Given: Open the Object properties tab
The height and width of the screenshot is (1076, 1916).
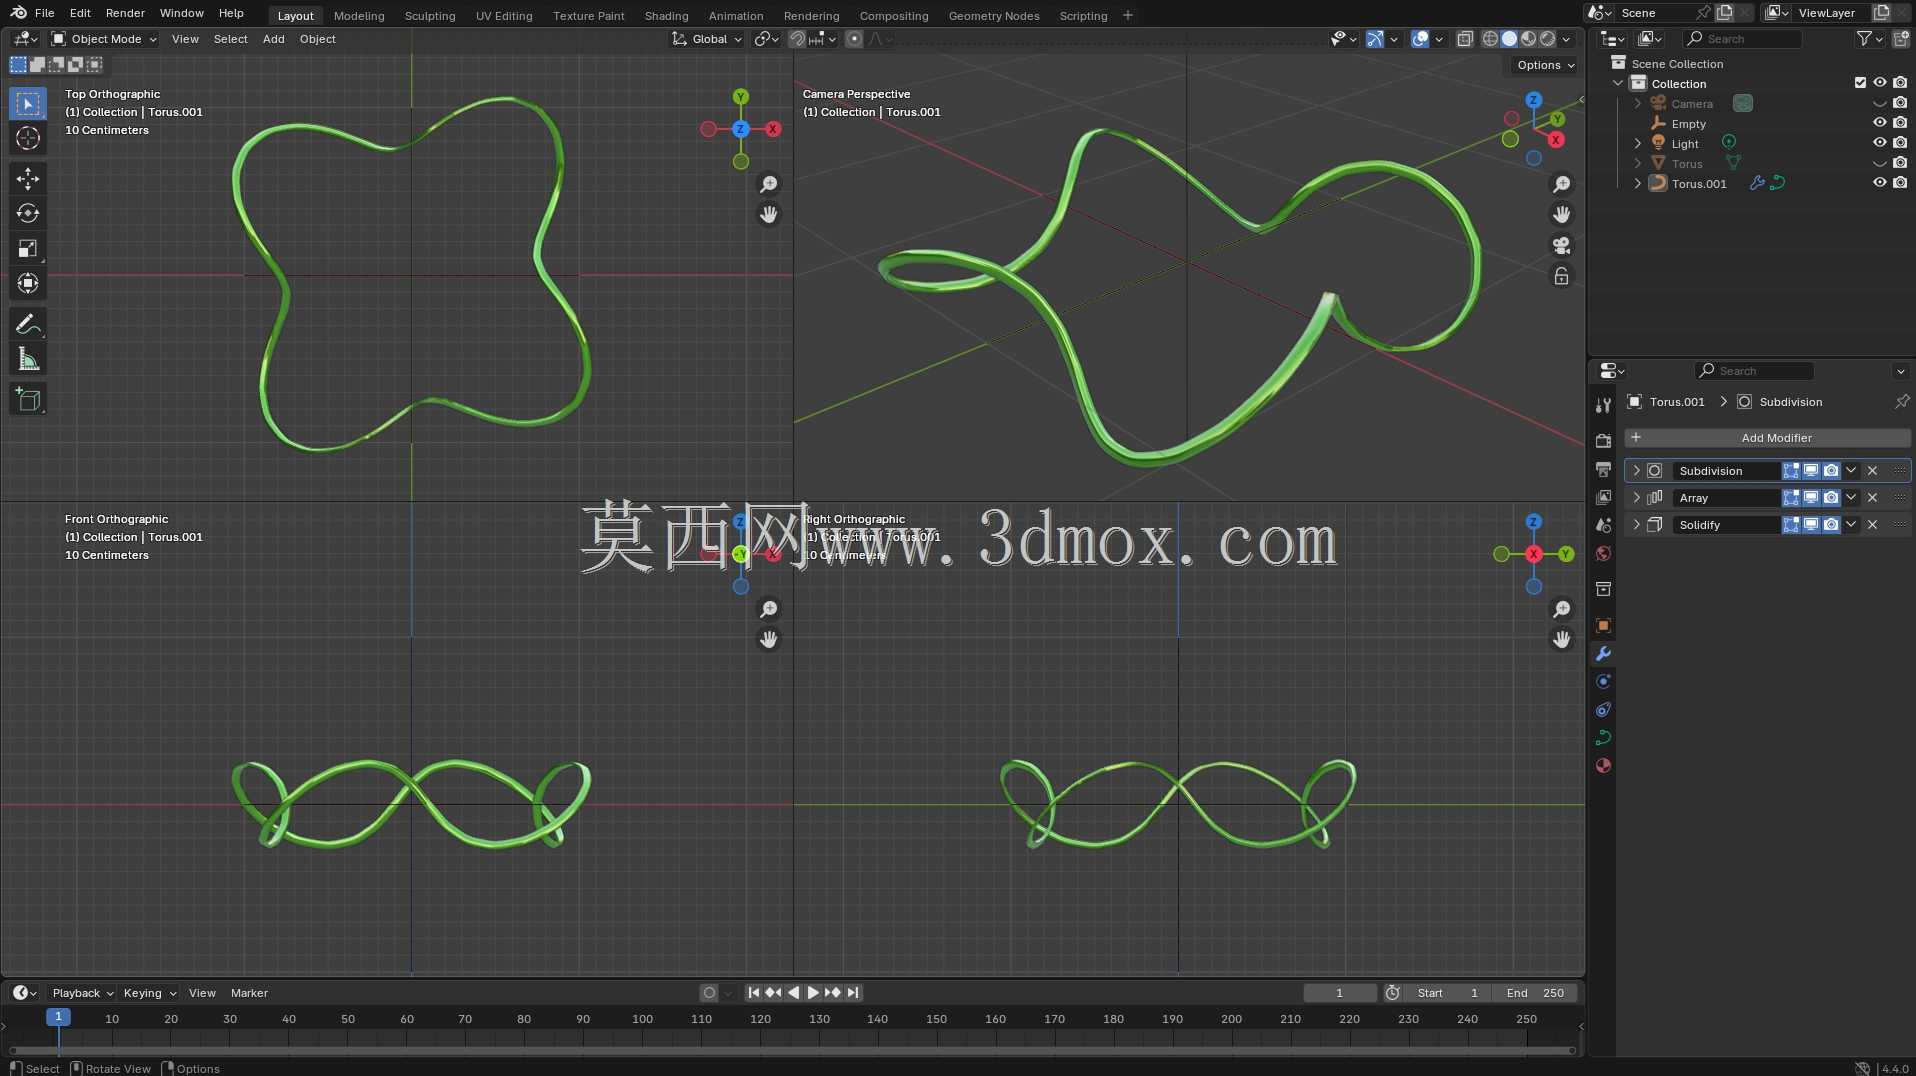Looking at the screenshot, I should pyautogui.click(x=1603, y=625).
